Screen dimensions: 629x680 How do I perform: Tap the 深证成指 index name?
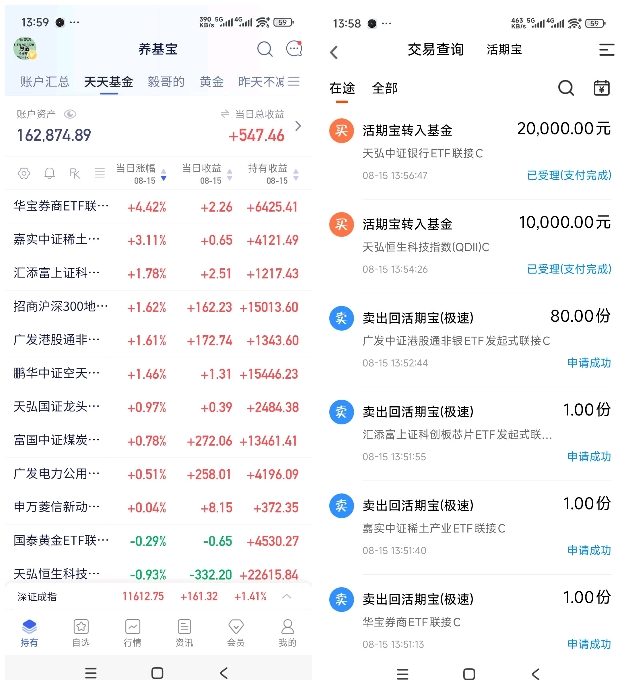click(x=37, y=597)
